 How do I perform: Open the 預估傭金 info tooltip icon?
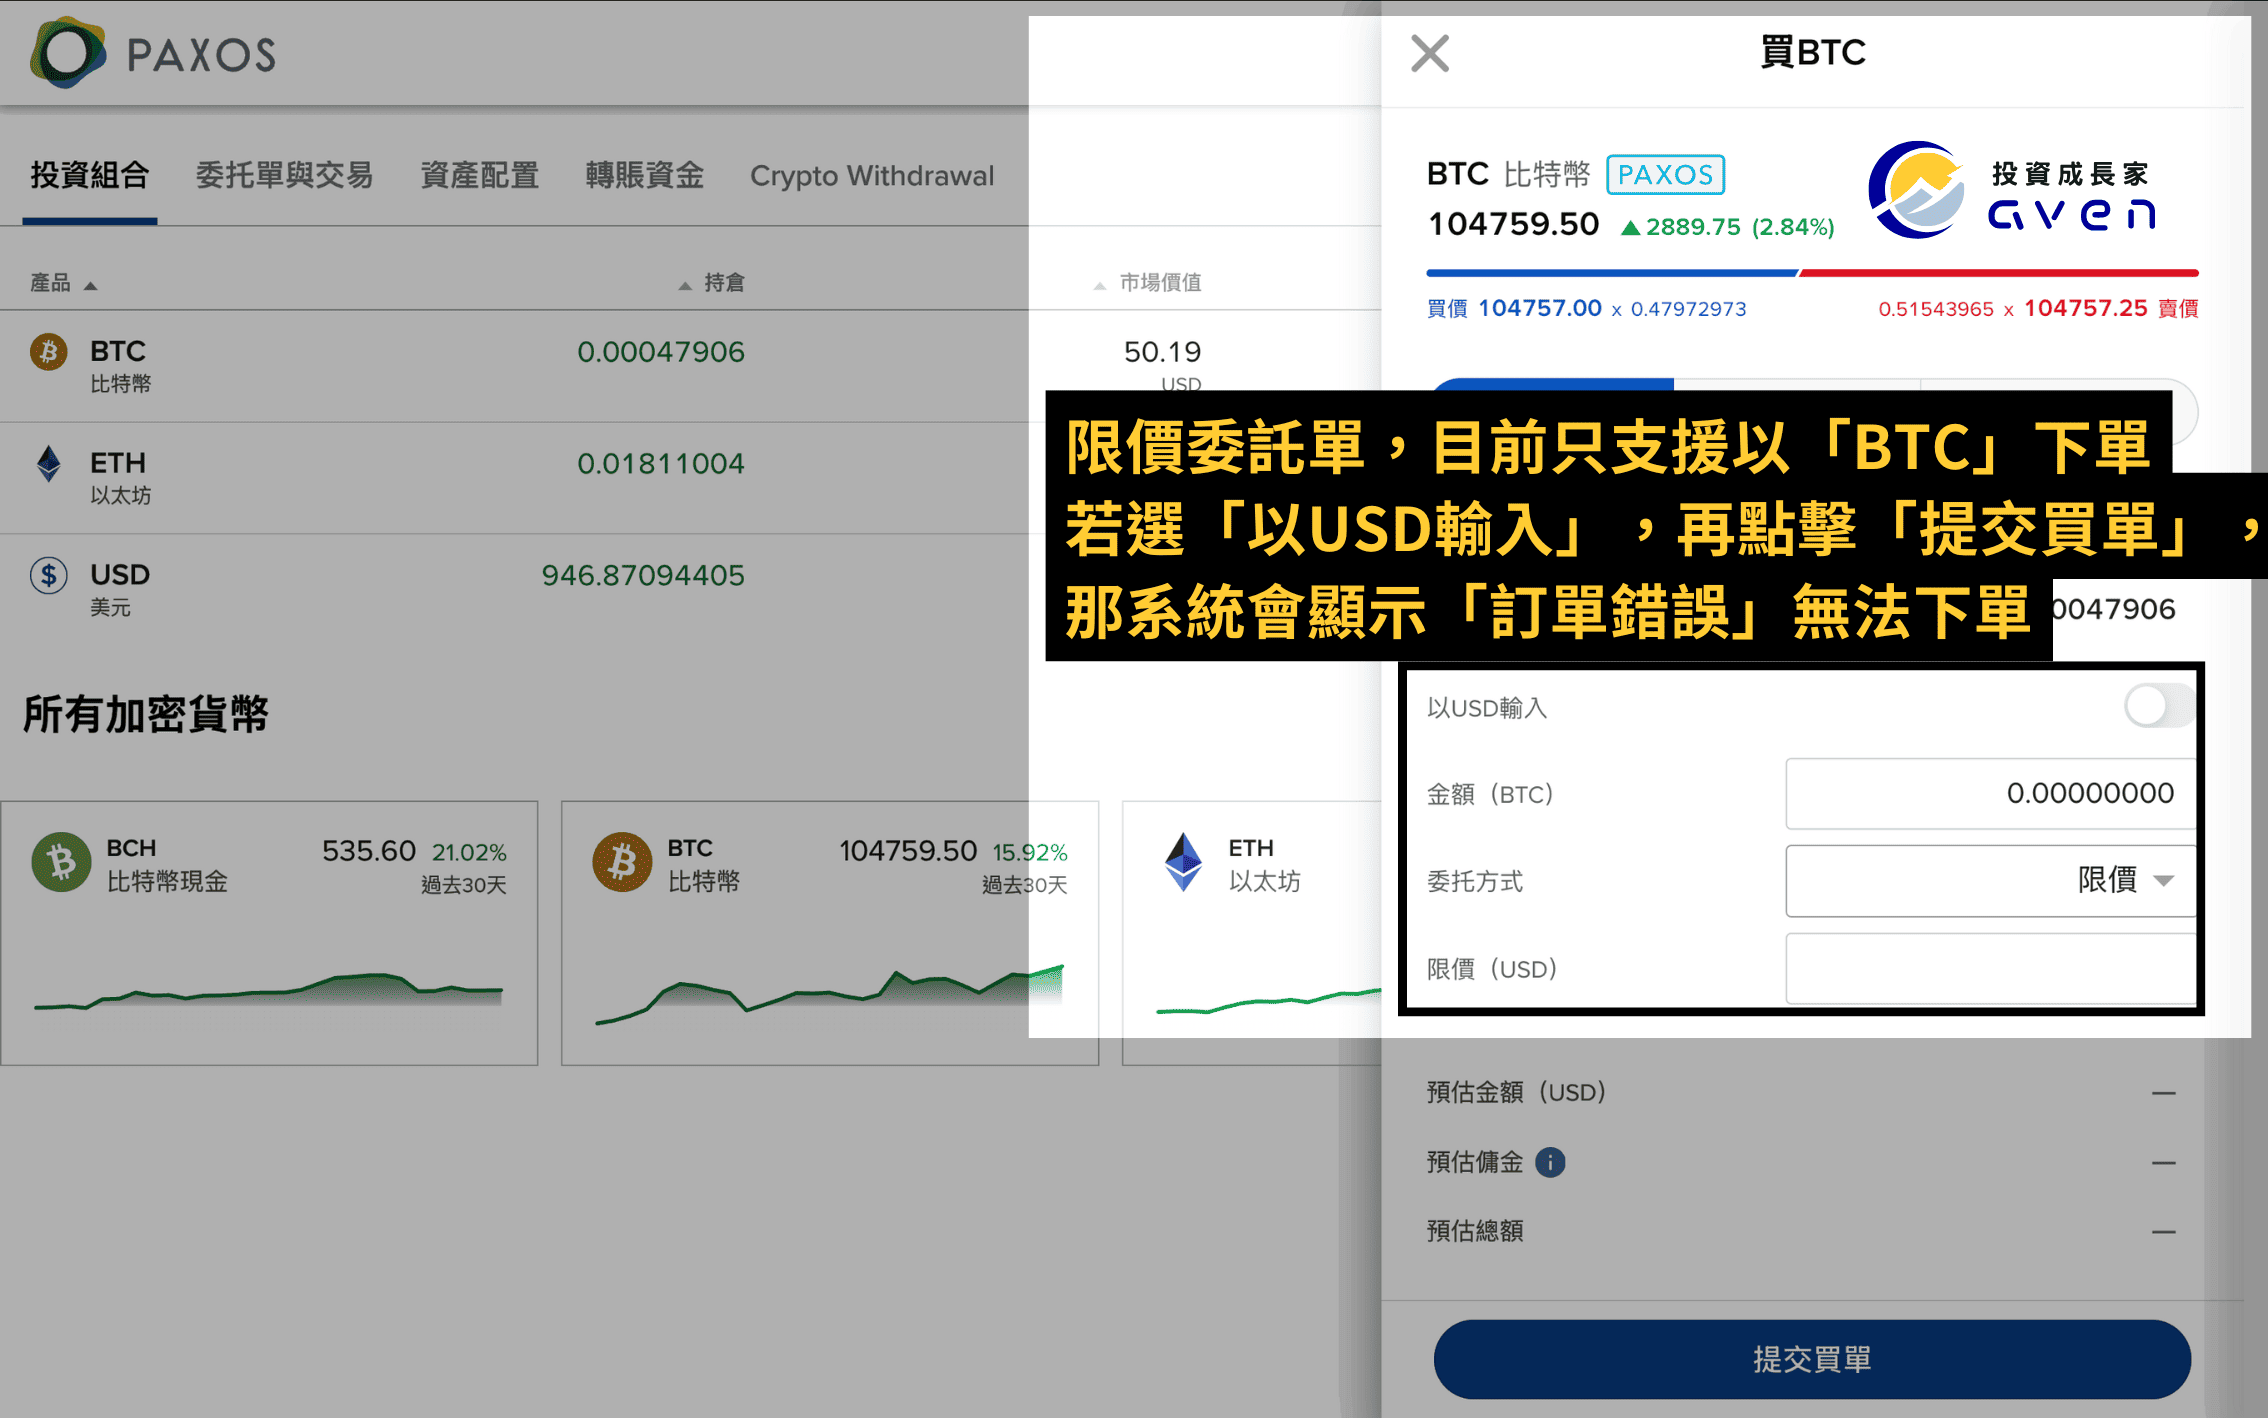(1549, 1161)
